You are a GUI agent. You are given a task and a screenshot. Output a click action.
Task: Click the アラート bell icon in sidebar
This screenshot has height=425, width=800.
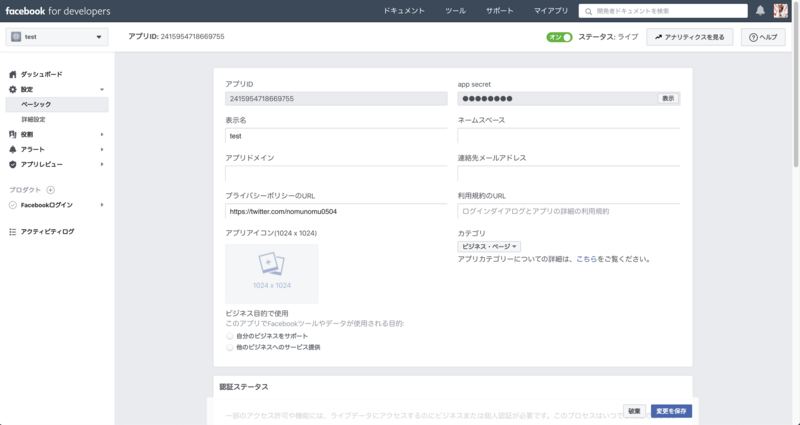click(x=13, y=149)
